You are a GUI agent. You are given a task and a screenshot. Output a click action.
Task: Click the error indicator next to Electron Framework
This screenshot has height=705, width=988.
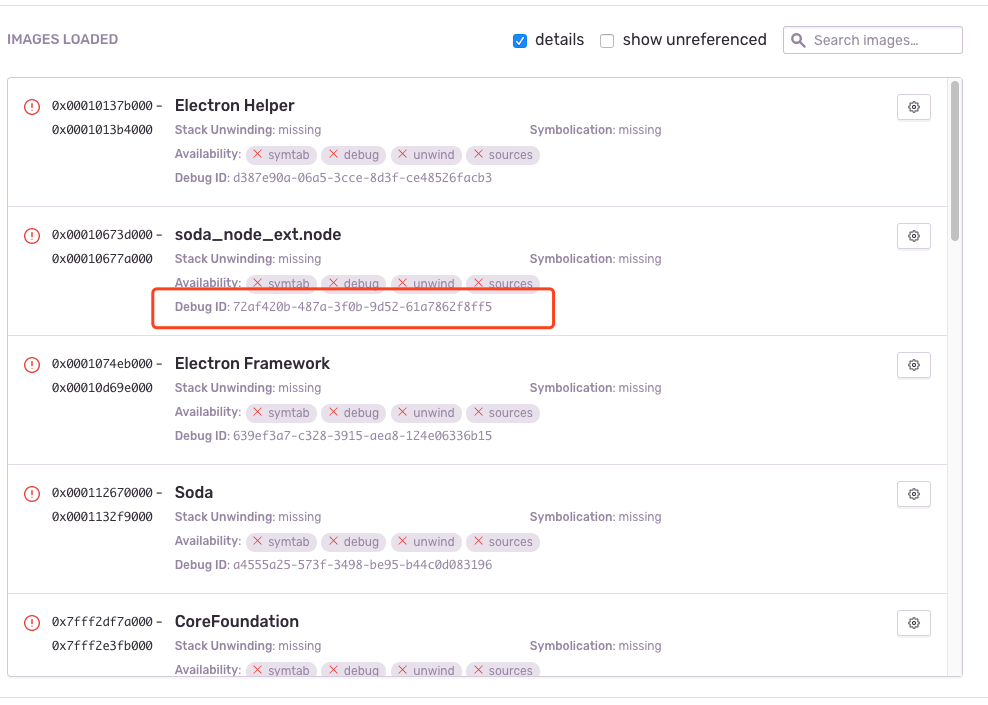[31, 365]
